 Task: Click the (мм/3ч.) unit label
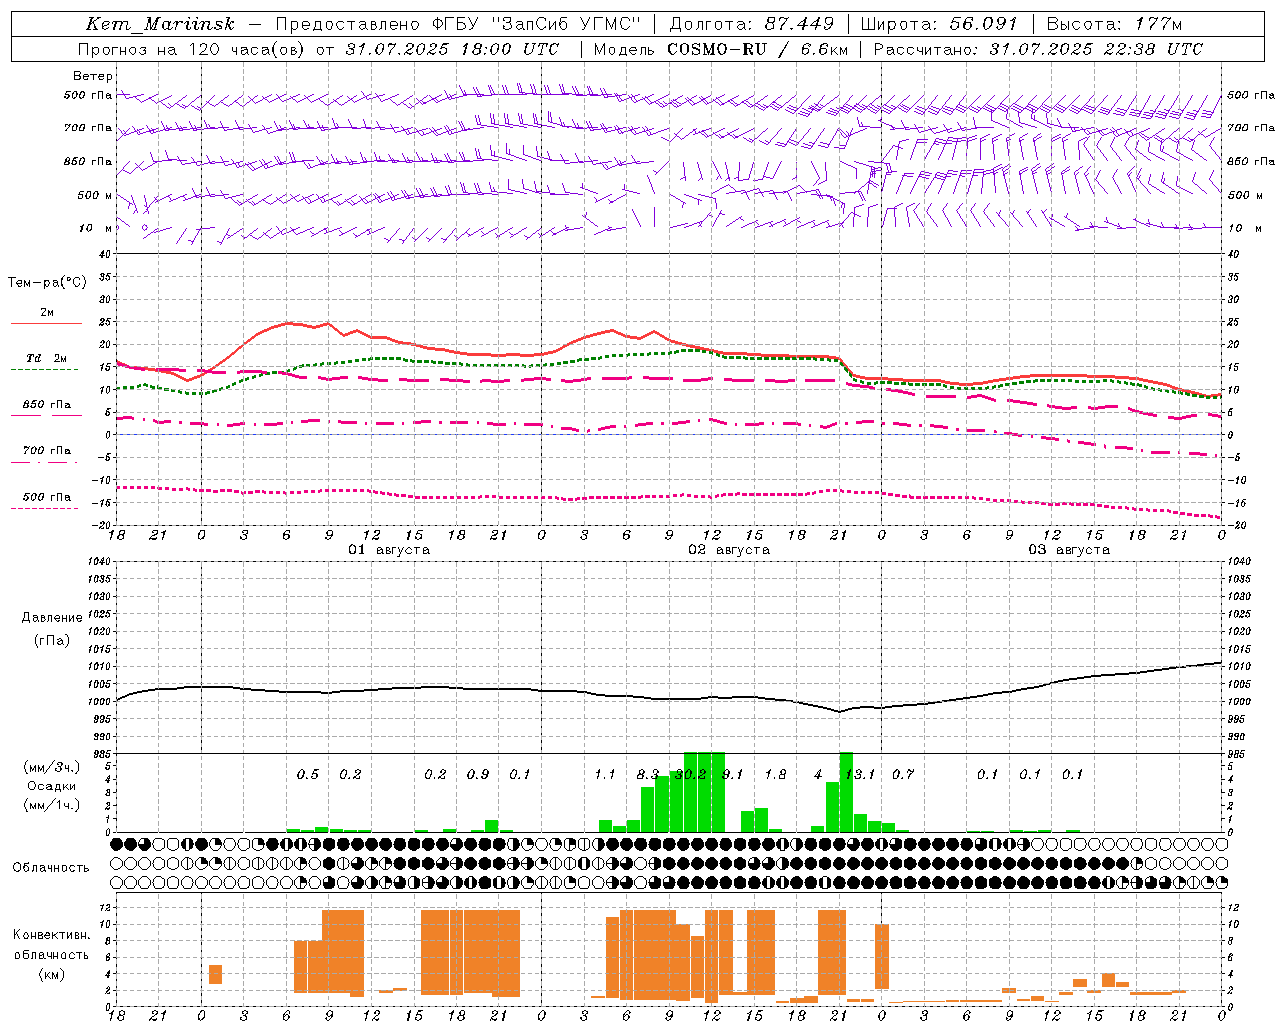tap(52, 767)
